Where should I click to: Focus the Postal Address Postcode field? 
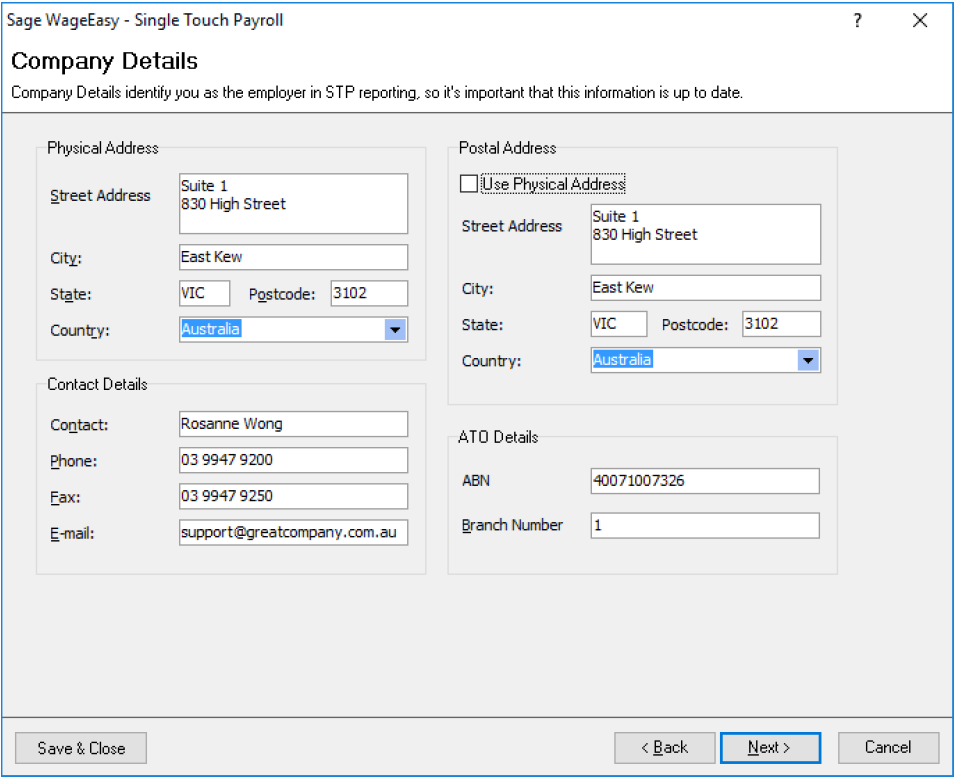[781, 323]
